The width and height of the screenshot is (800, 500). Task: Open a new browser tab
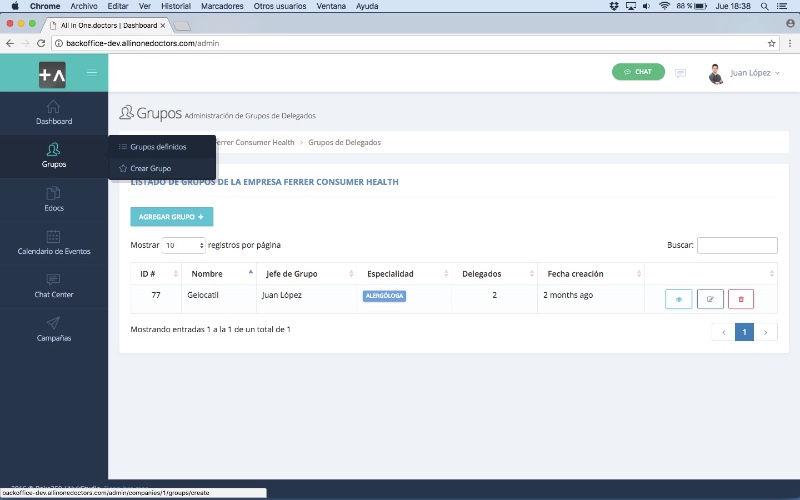coord(182,26)
